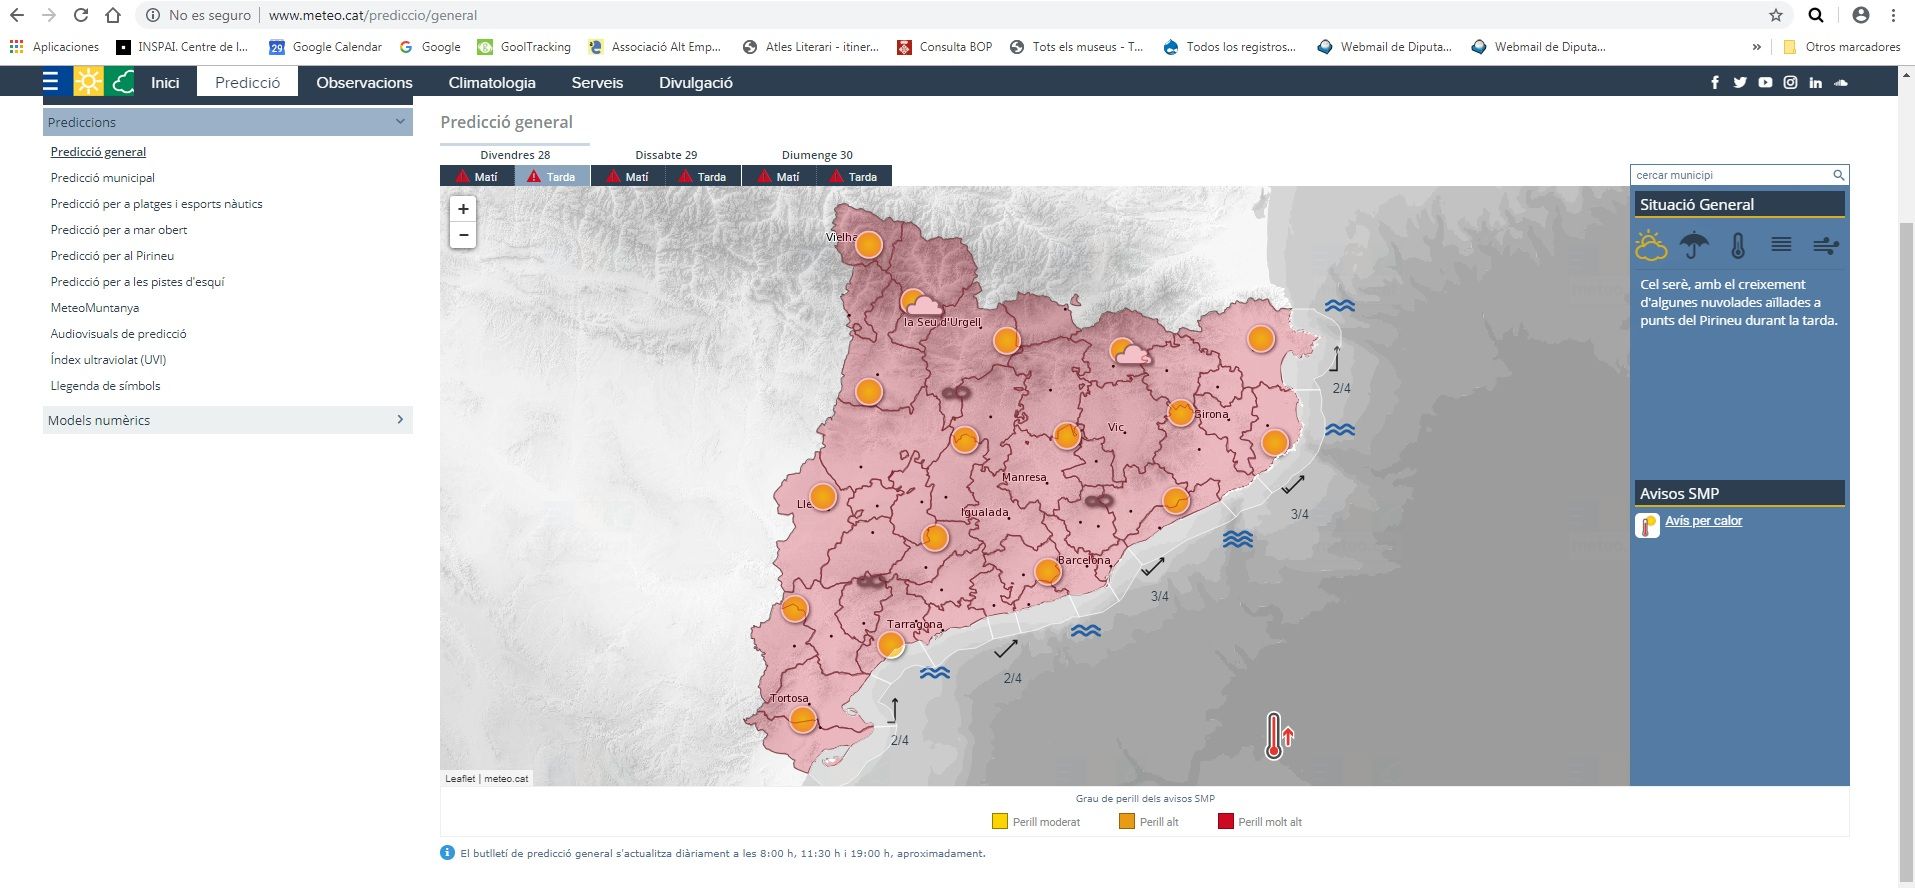Open the Google Calendar bookmark
Image resolution: width=1915 pixels, height=888 pixels.
[326, 46]
